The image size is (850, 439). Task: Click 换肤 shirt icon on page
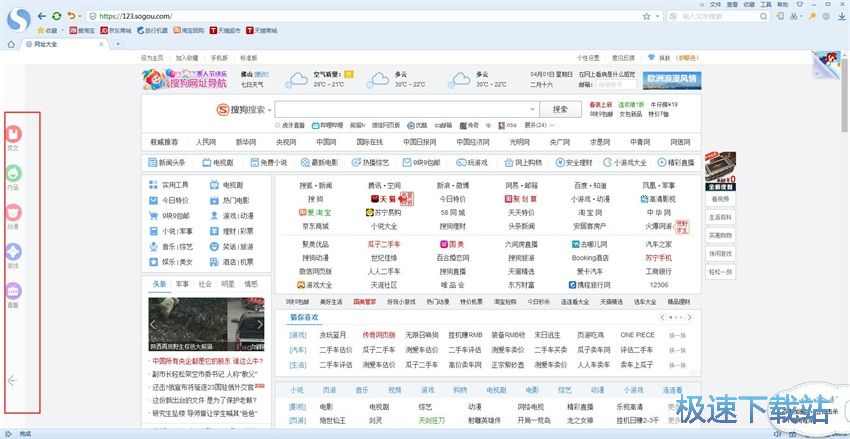[652, 58]
